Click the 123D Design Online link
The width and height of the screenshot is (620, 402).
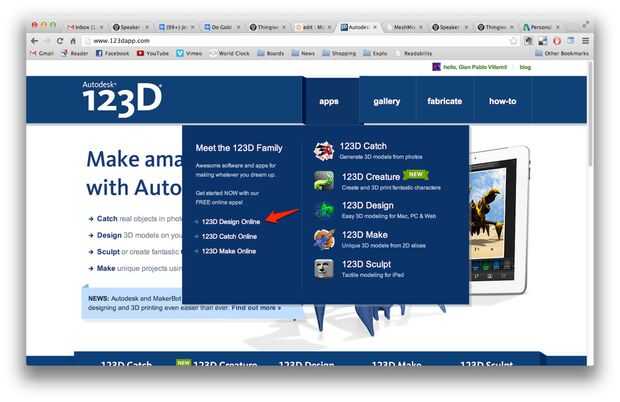[231, 222]
